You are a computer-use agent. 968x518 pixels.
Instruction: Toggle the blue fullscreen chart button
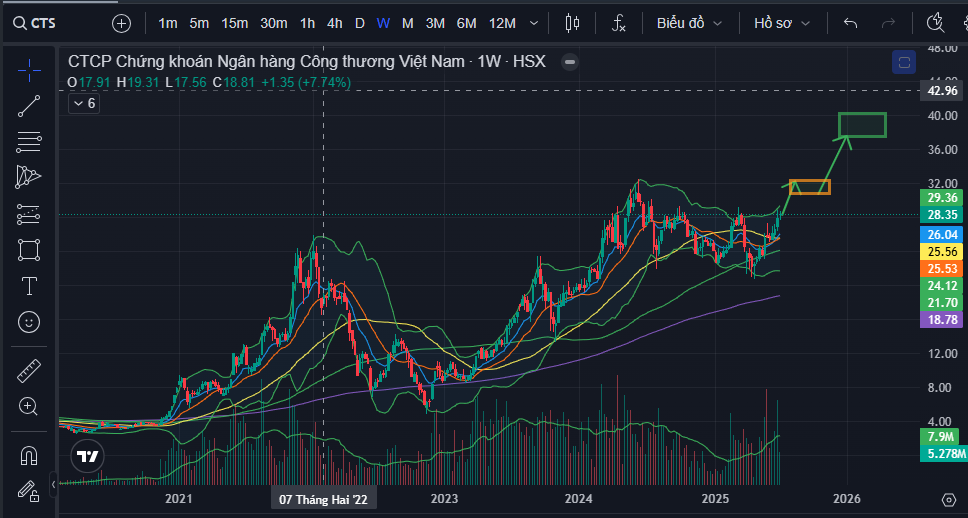[904, 63]
